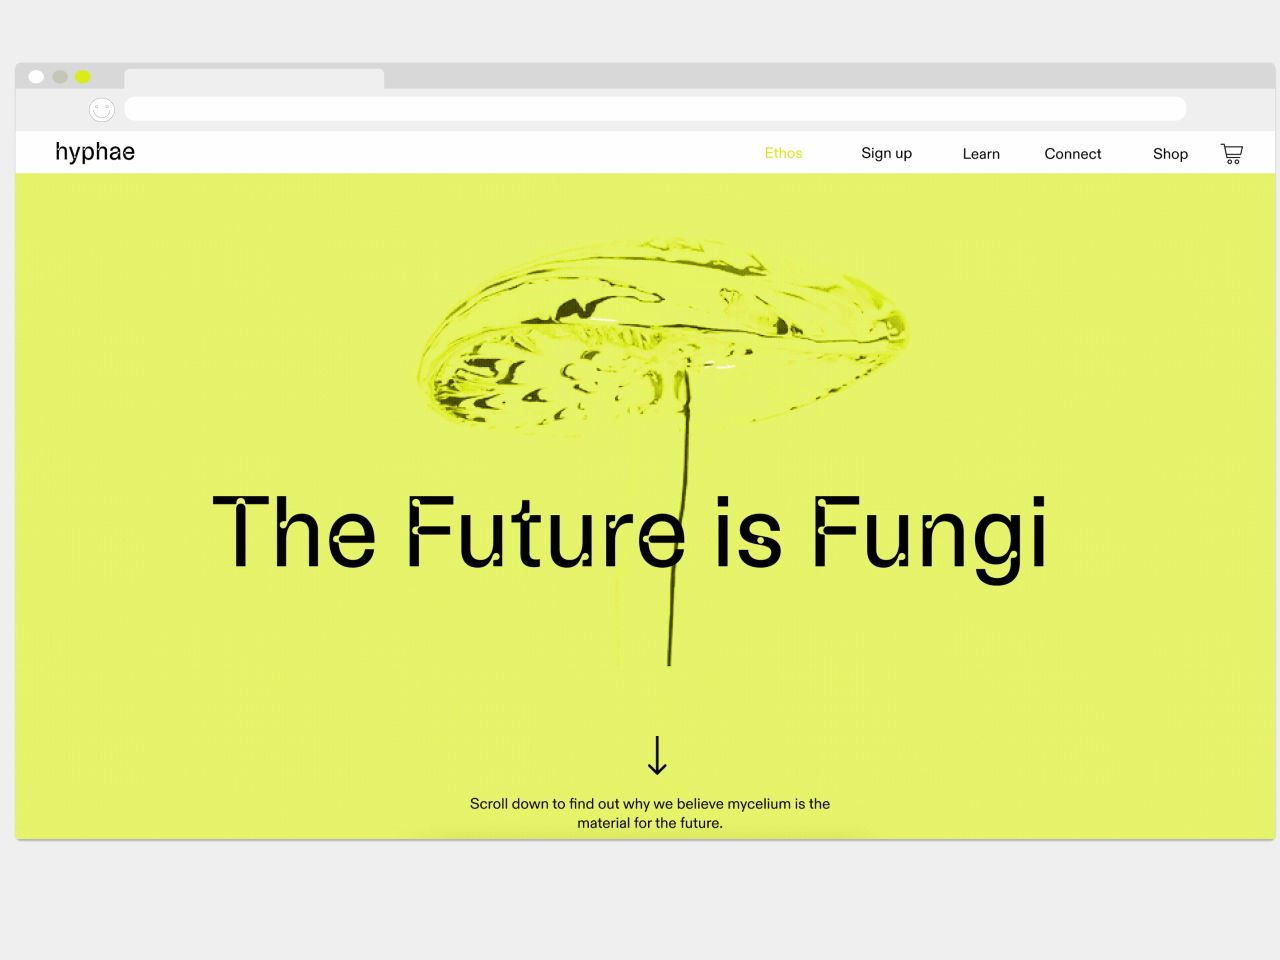
Task: Click the word "The" in the headline
Action: [294, 533]
